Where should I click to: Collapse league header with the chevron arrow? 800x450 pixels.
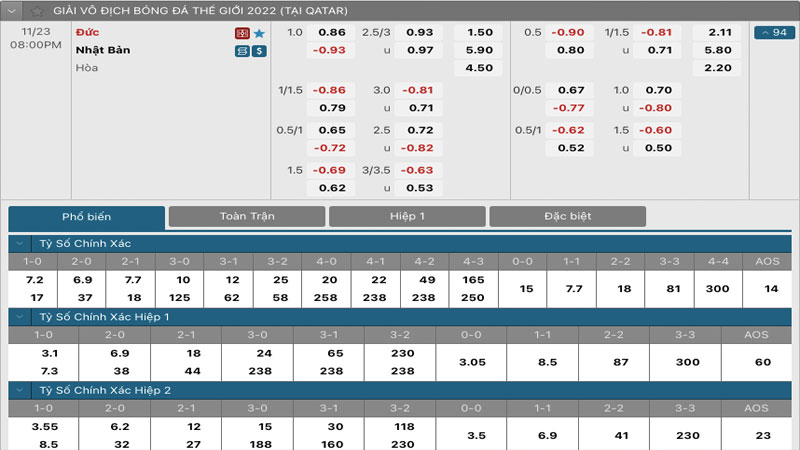click(14, 11)
